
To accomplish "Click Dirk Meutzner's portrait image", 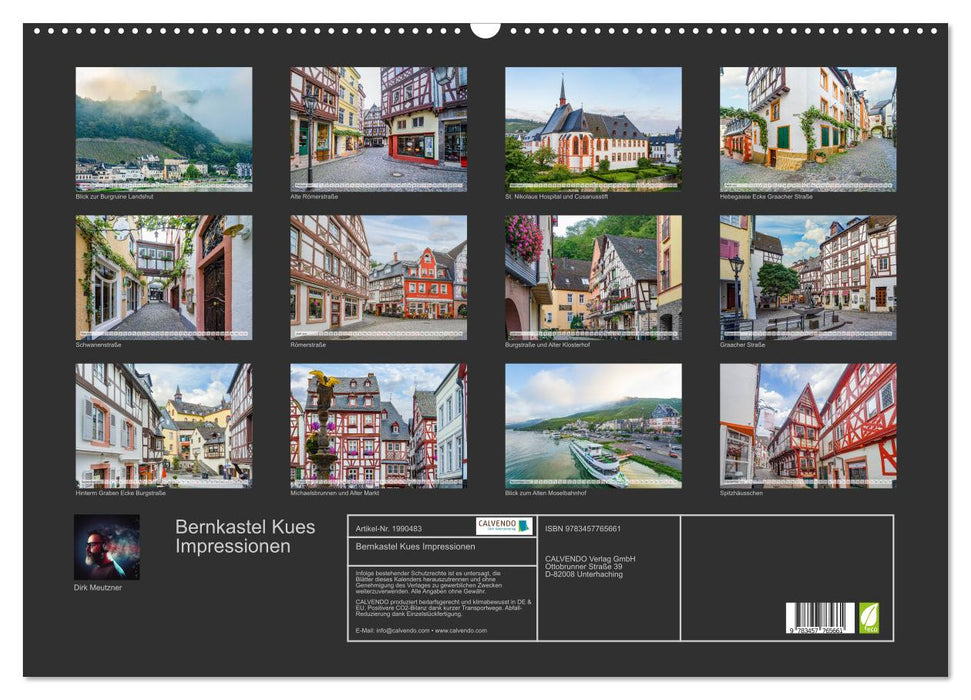I will tap(107, 547).
